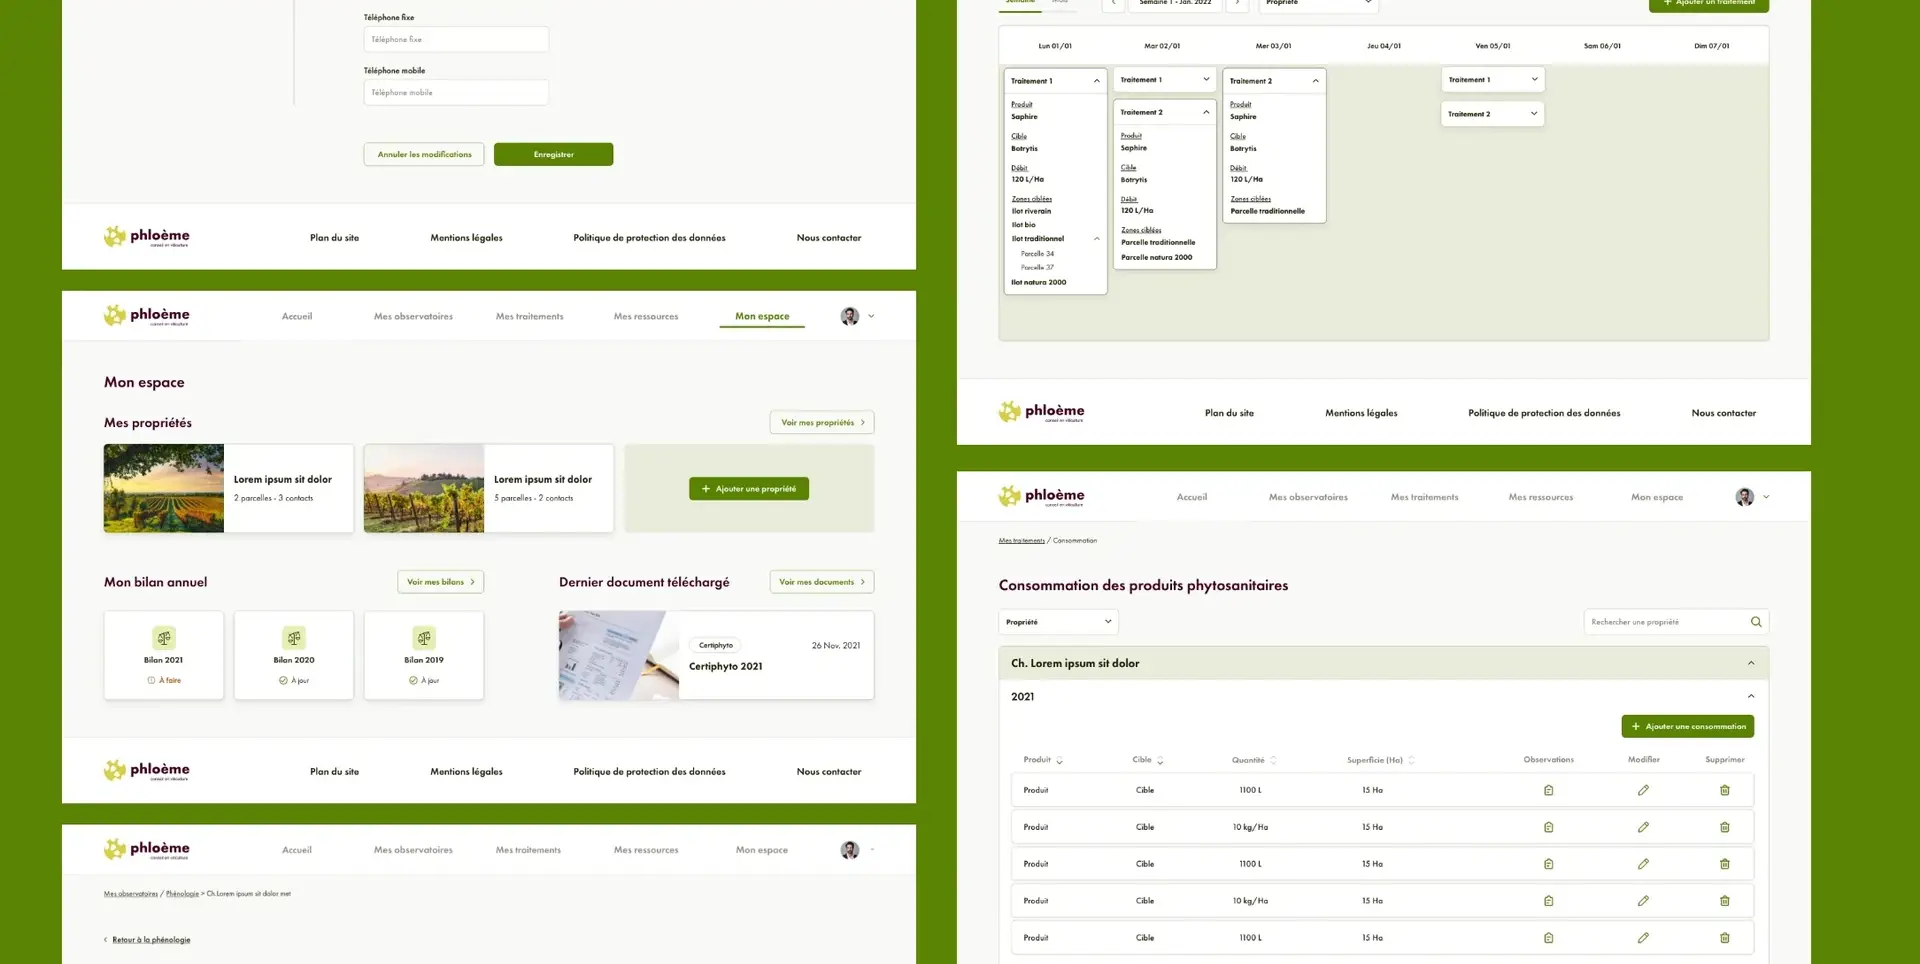This screenshot has width=1920, height=964.
Task: Collapse the Ch. Lorem ipsum sit dolor section
Action: (1751, 663)
